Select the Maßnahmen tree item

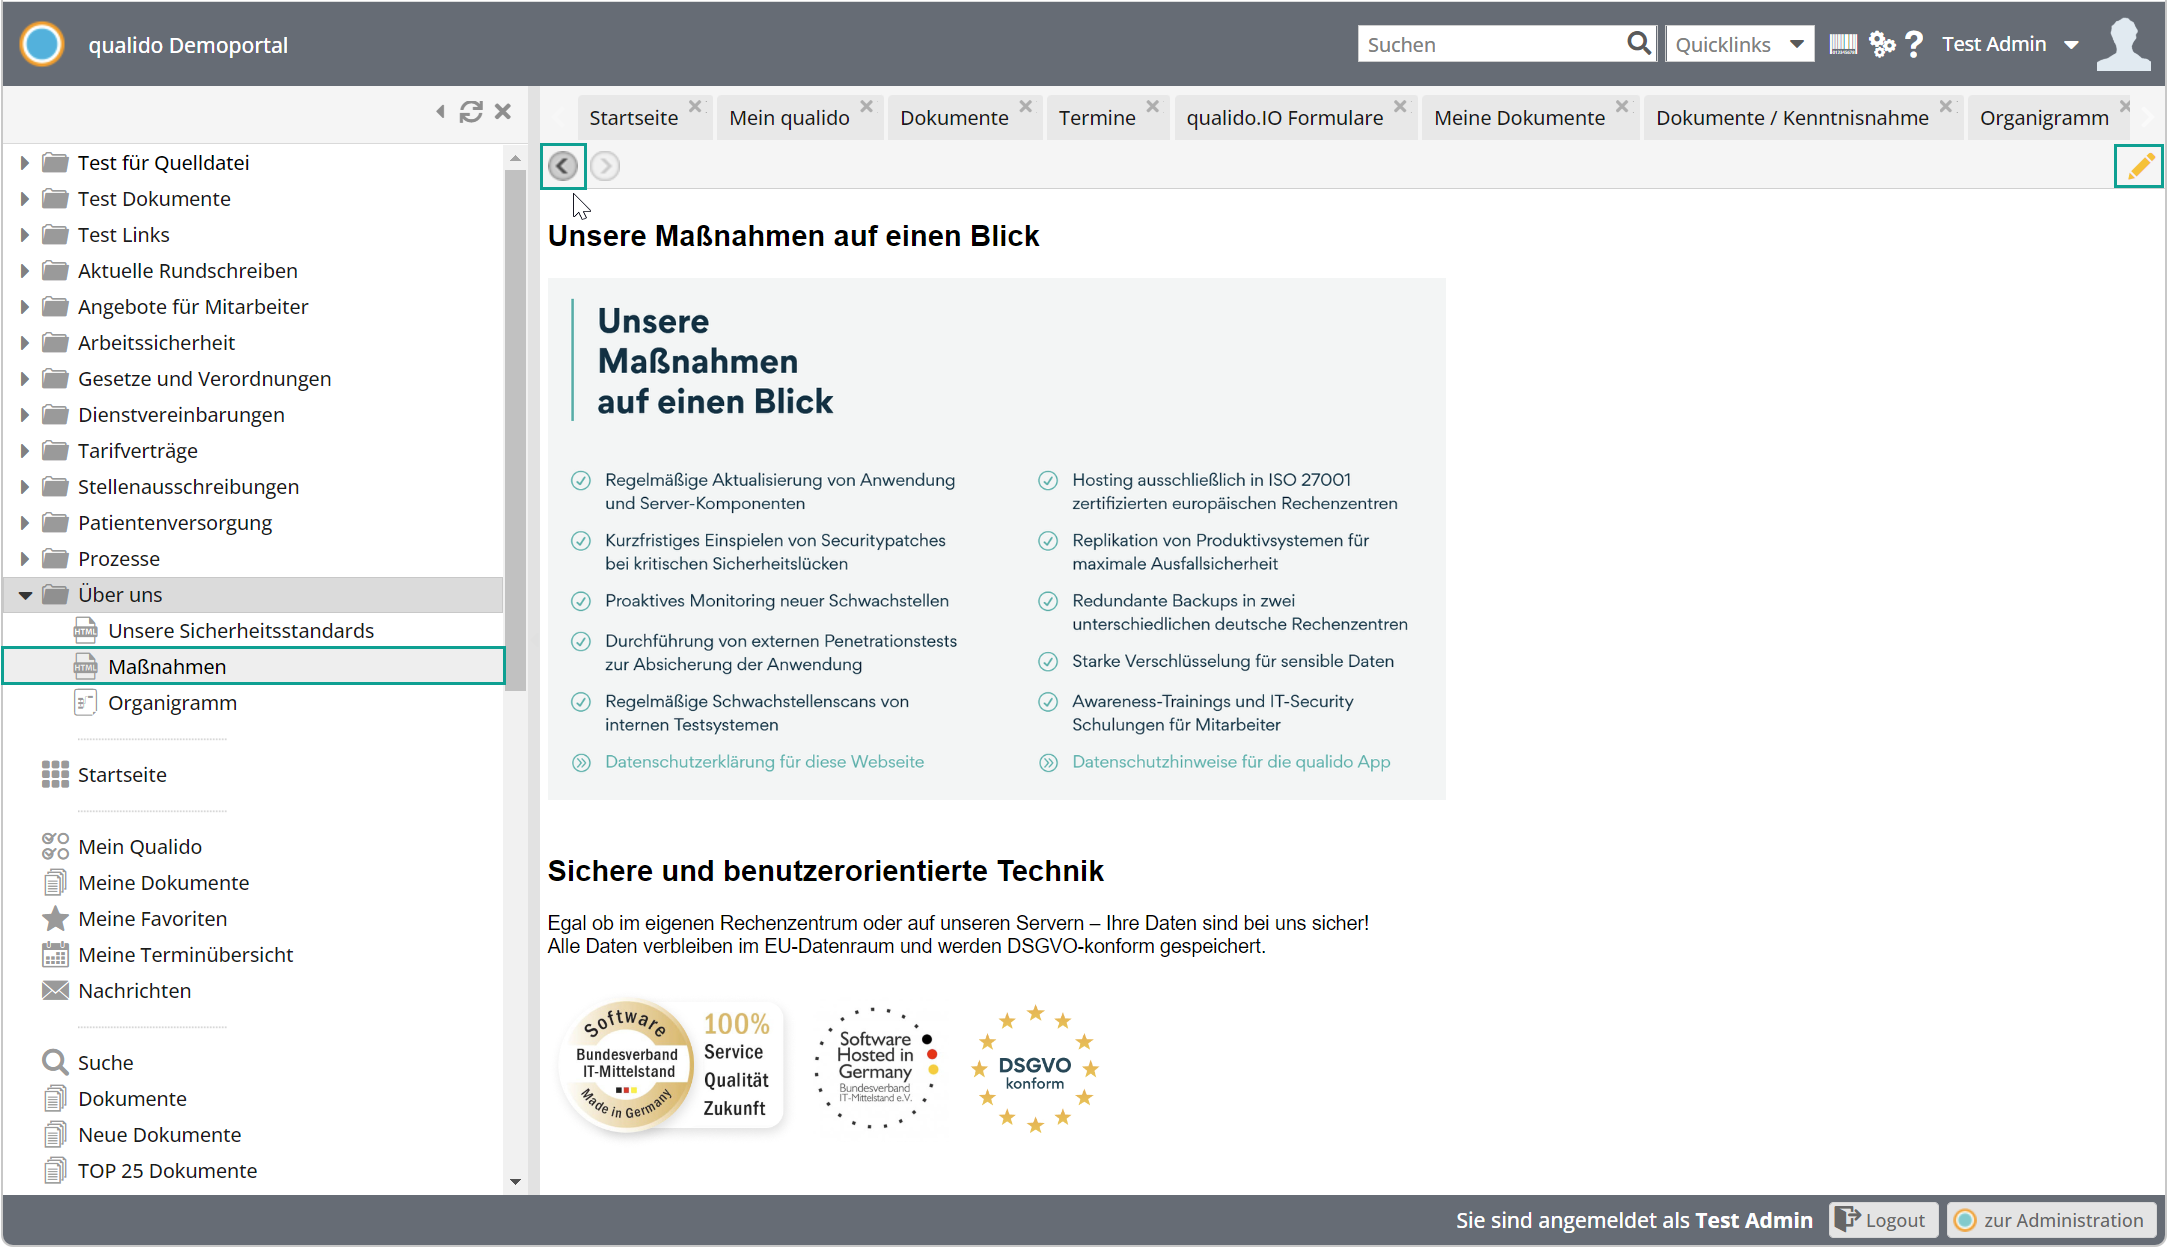(x=254, y=667)
